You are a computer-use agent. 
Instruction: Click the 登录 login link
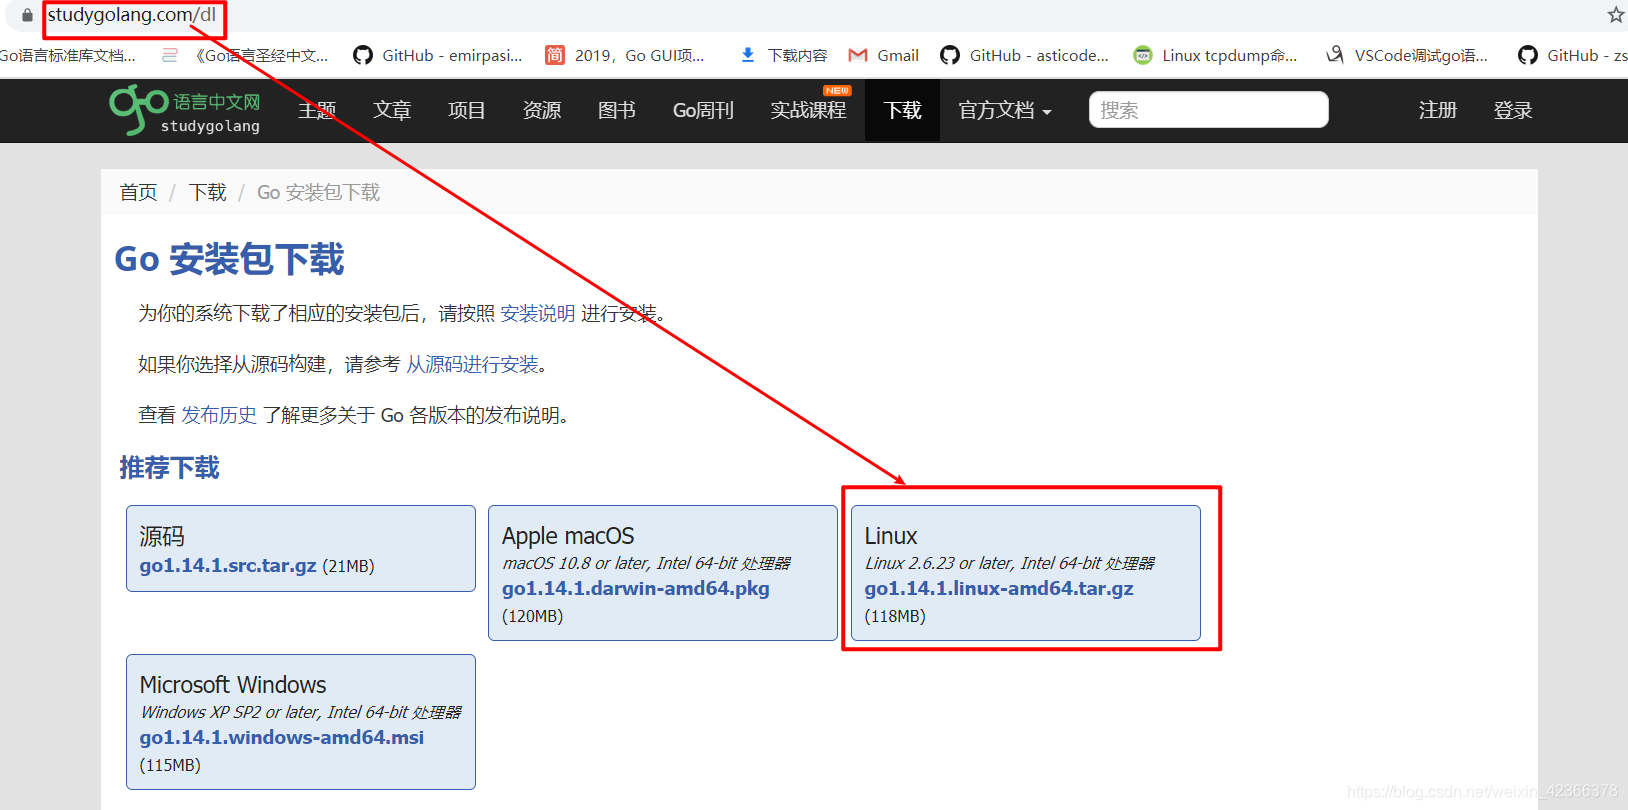tap(1512, 110)
